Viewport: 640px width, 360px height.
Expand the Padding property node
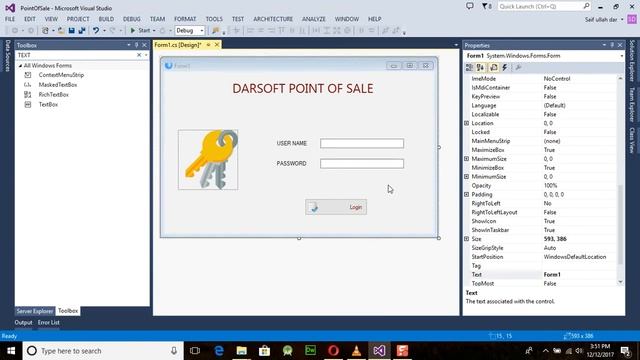pos(467,195)
